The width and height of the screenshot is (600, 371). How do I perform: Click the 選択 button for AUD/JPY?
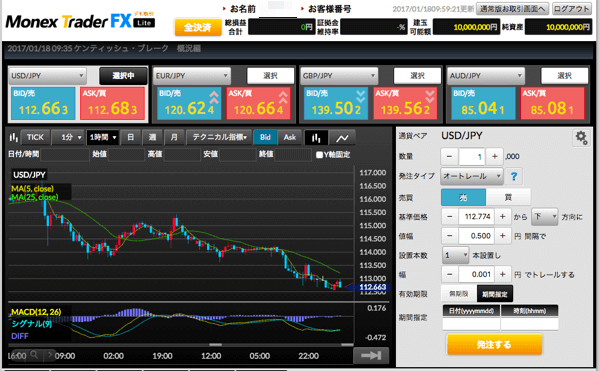tap(564, 76)
